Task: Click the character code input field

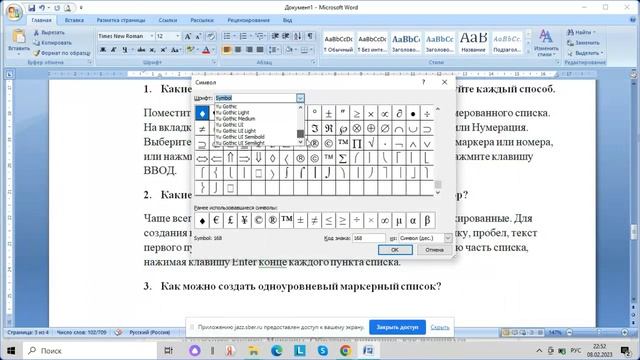Action: [x=369, y=238]
